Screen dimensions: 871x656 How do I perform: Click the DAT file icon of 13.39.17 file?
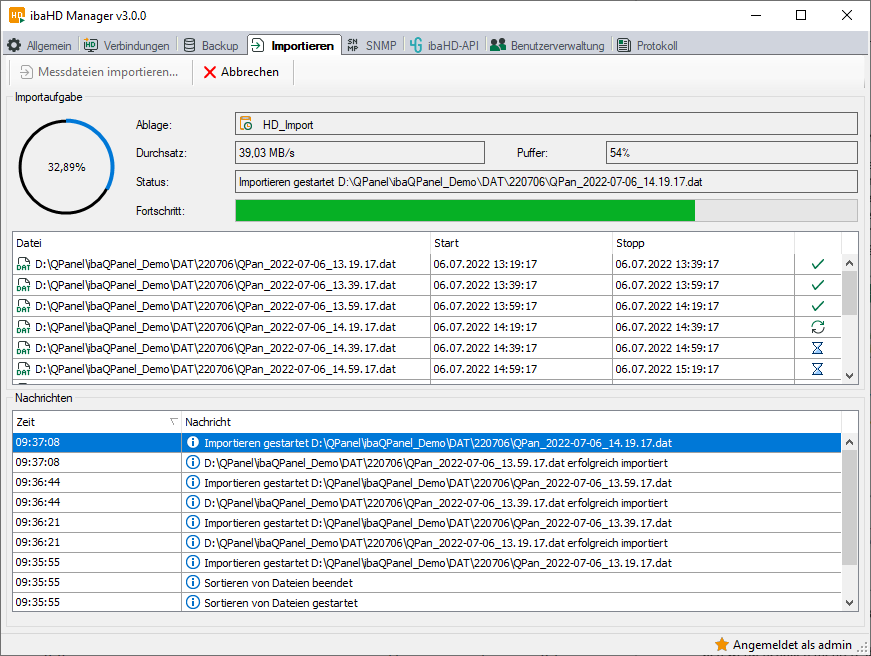coord(24,285)
